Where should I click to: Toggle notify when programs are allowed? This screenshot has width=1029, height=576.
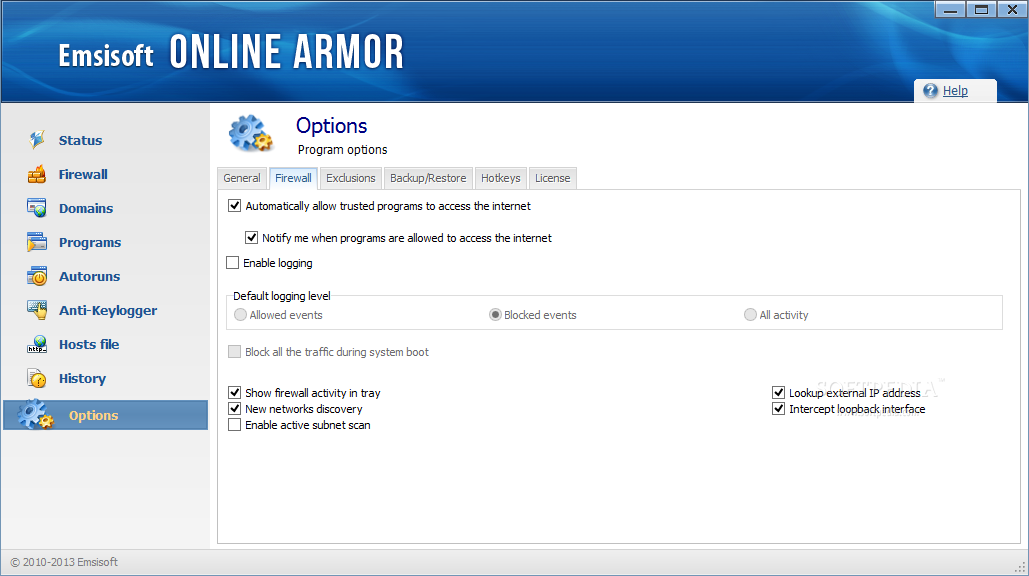click(x=251, y=237)
